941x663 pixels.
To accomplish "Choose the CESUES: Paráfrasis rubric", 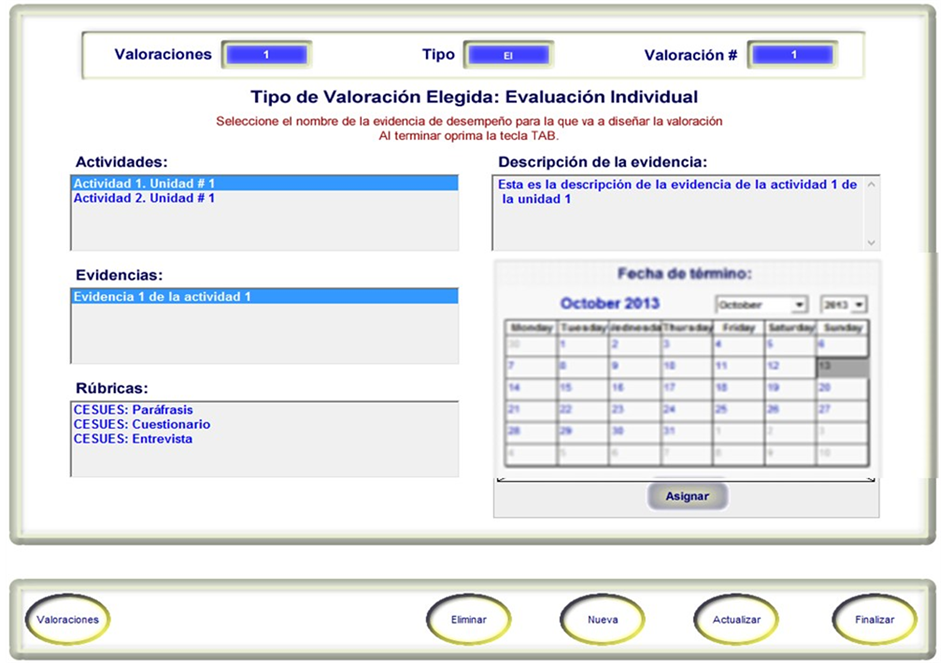I will [x=133, y=410].
